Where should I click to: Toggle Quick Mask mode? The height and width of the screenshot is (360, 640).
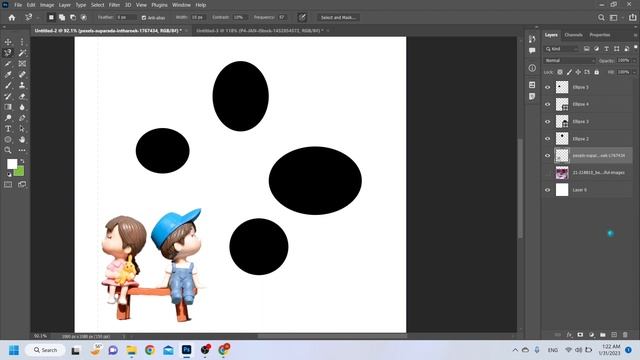[x=8, y=184]
